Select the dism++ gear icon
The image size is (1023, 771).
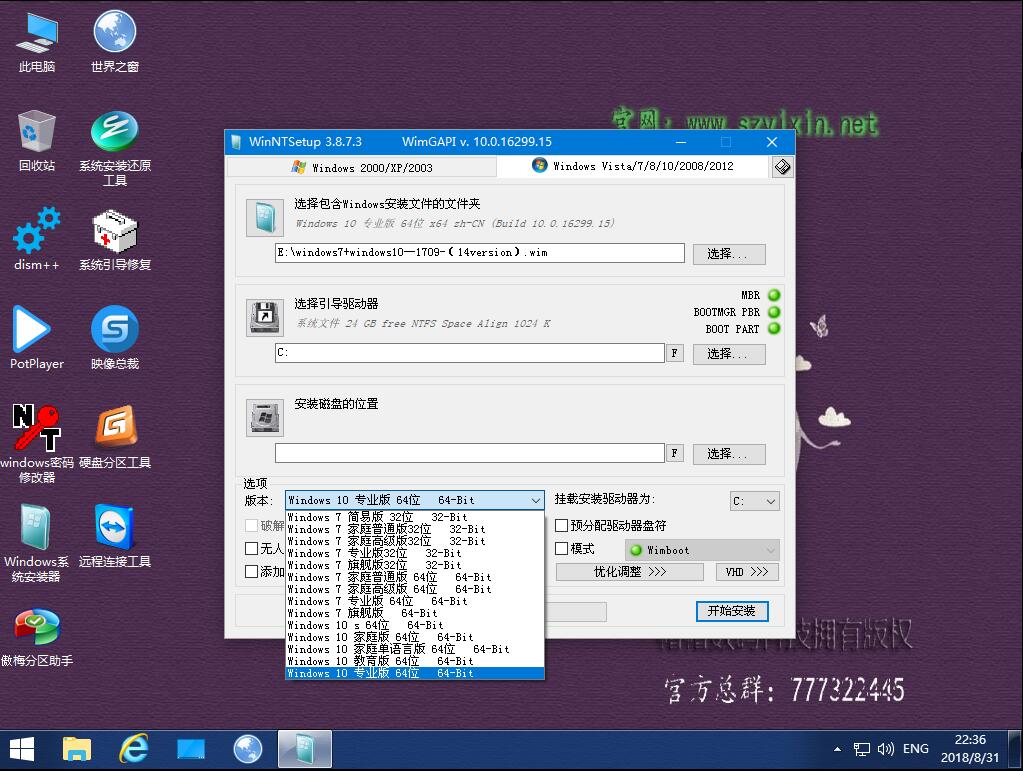pyautogui.click(x=37, y=239)
